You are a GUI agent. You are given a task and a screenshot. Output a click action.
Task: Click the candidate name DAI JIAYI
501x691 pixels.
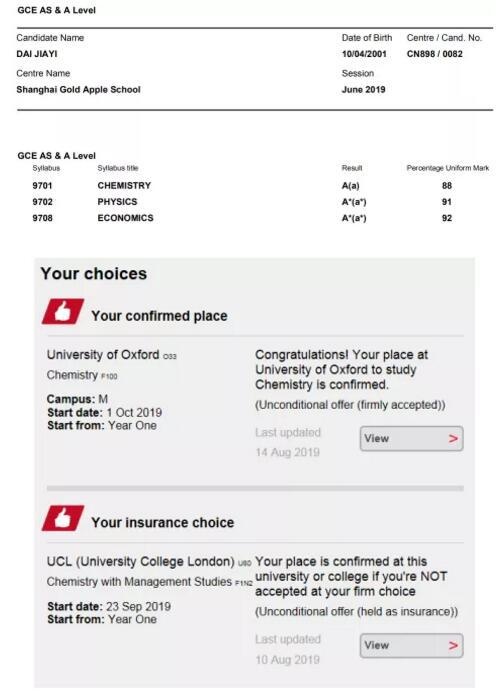point(37,54)
